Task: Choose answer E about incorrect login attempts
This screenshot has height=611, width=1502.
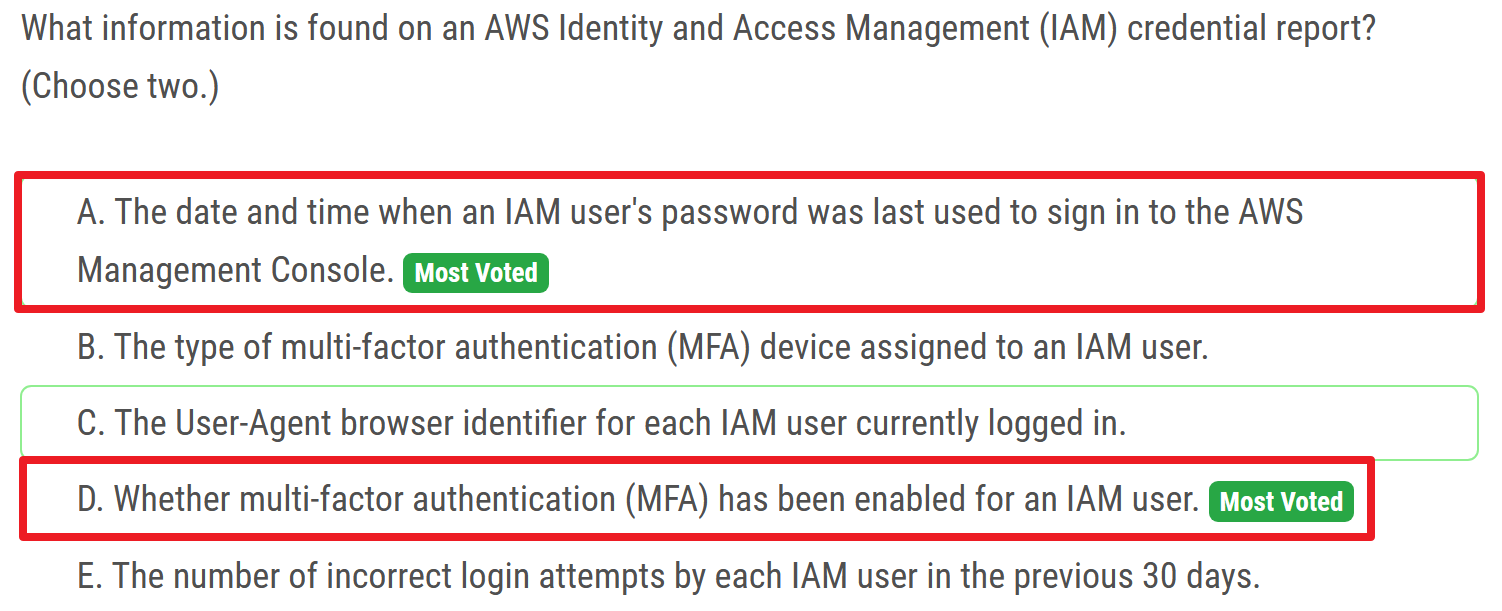Action: (668, 576)
